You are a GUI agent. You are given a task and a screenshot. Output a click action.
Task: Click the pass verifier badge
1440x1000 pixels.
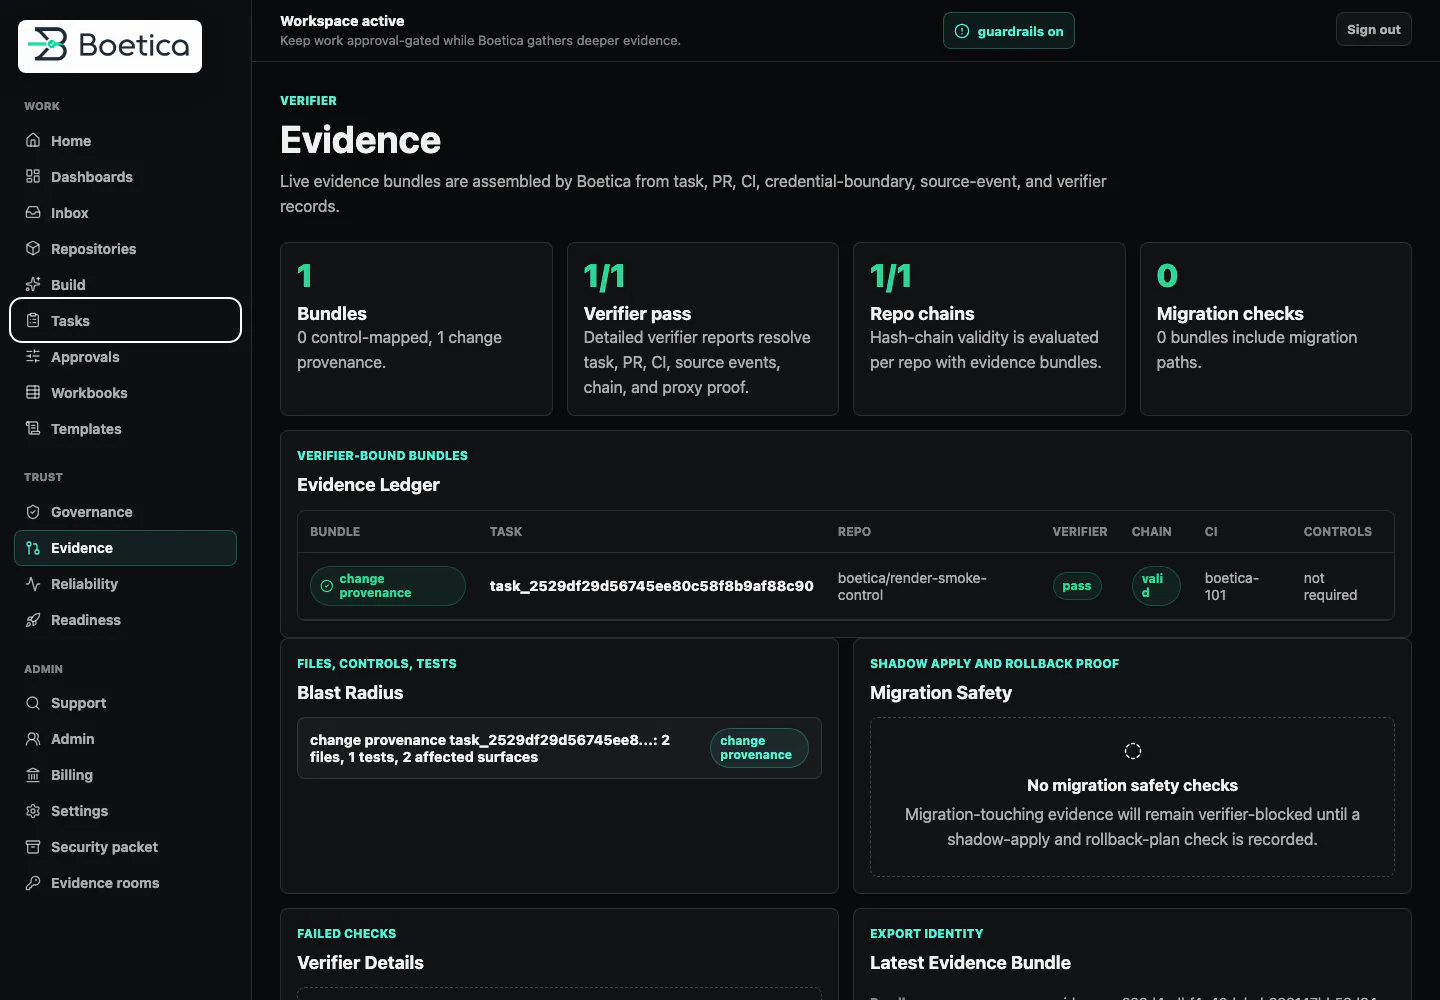click(1077, 586)
